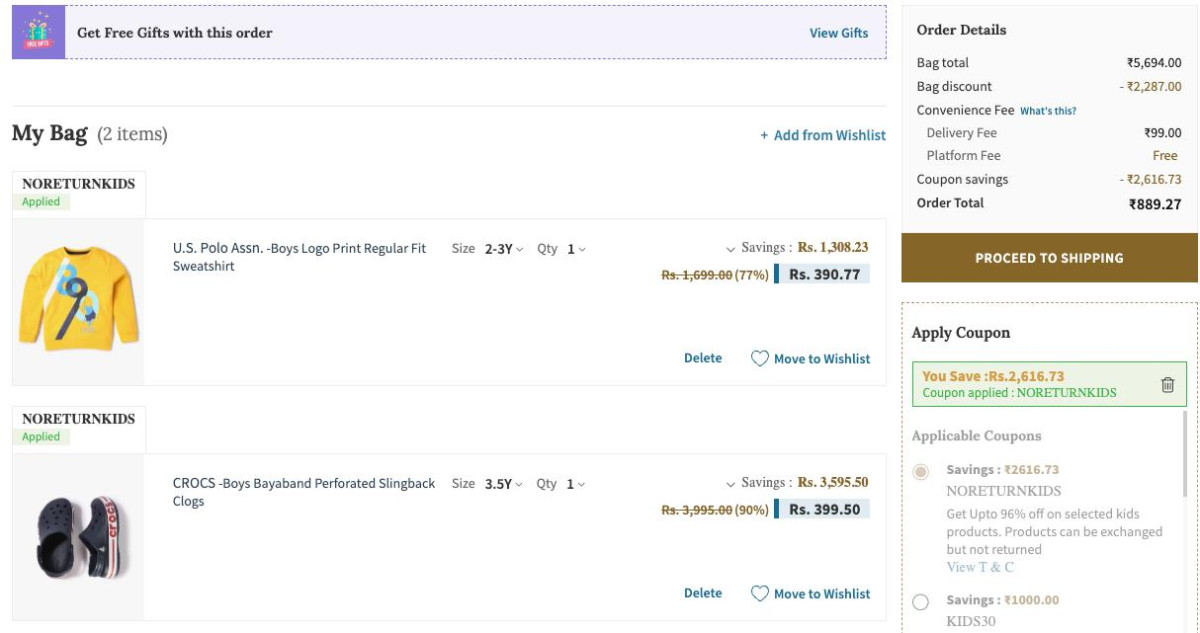Image resolution: width=1200 pixels, height=633 pixels.
Task: Open the CROCS clogs product thumbnail
Action: (79, 537)
